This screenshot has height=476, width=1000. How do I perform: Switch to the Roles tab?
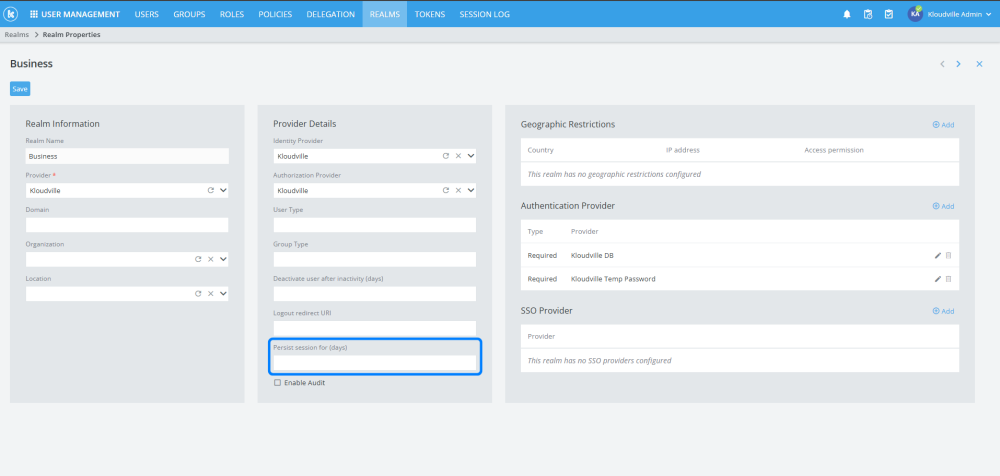(x=232, y=14)
